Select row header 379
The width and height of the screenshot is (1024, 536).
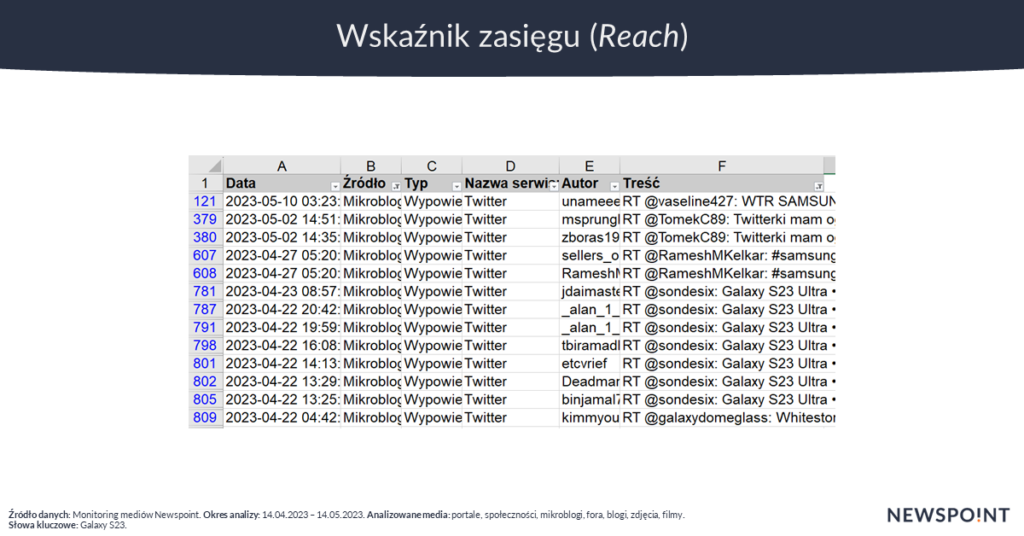206,219
